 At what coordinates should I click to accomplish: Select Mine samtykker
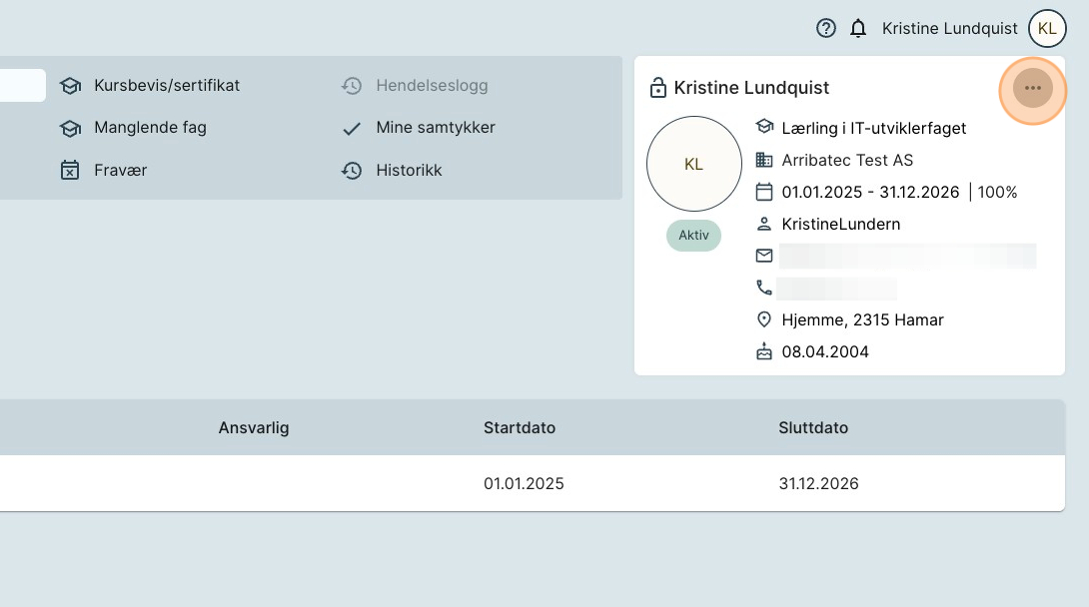coord(435,128)
